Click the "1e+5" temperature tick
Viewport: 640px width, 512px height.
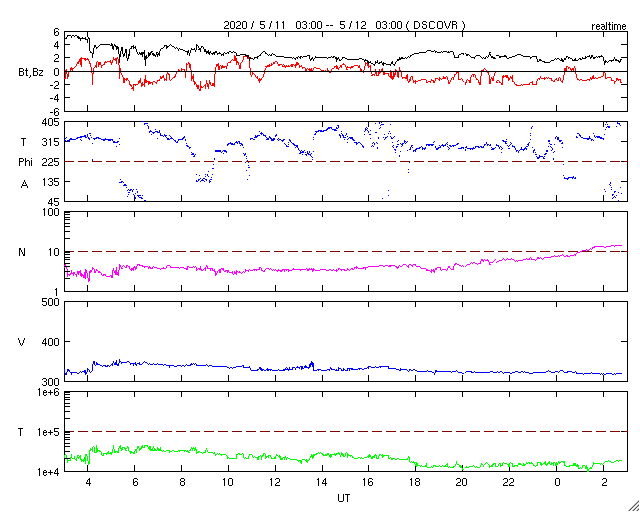(x=49, y=432)
